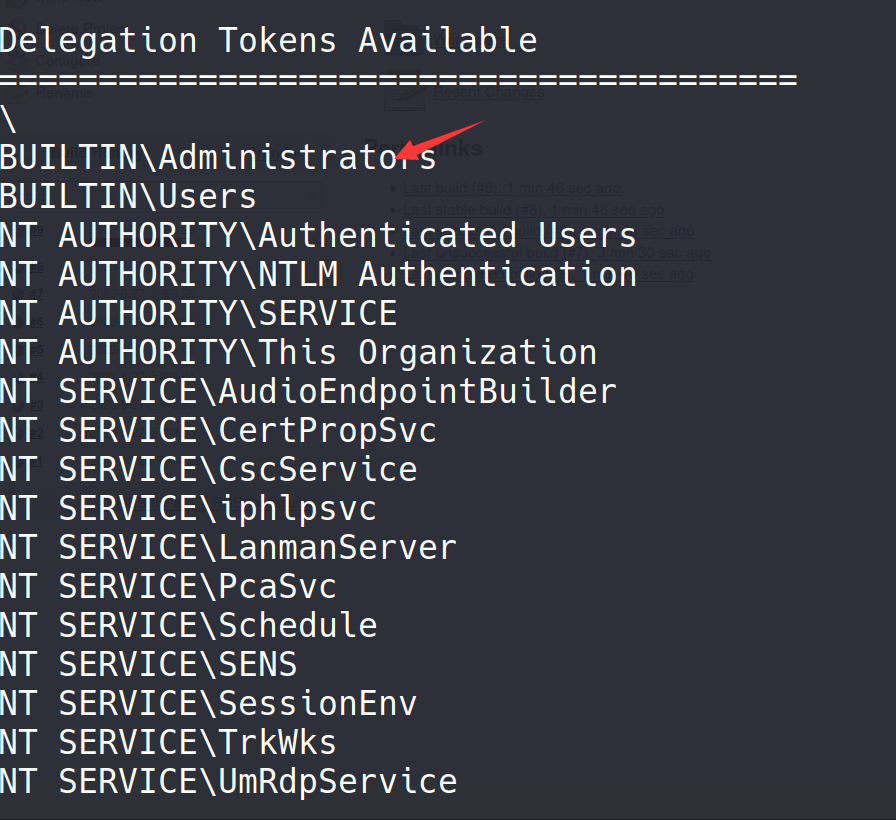Click the NT SERVICE\Schedule token
Screen dimensions: 896x820
tap(188, 626)
